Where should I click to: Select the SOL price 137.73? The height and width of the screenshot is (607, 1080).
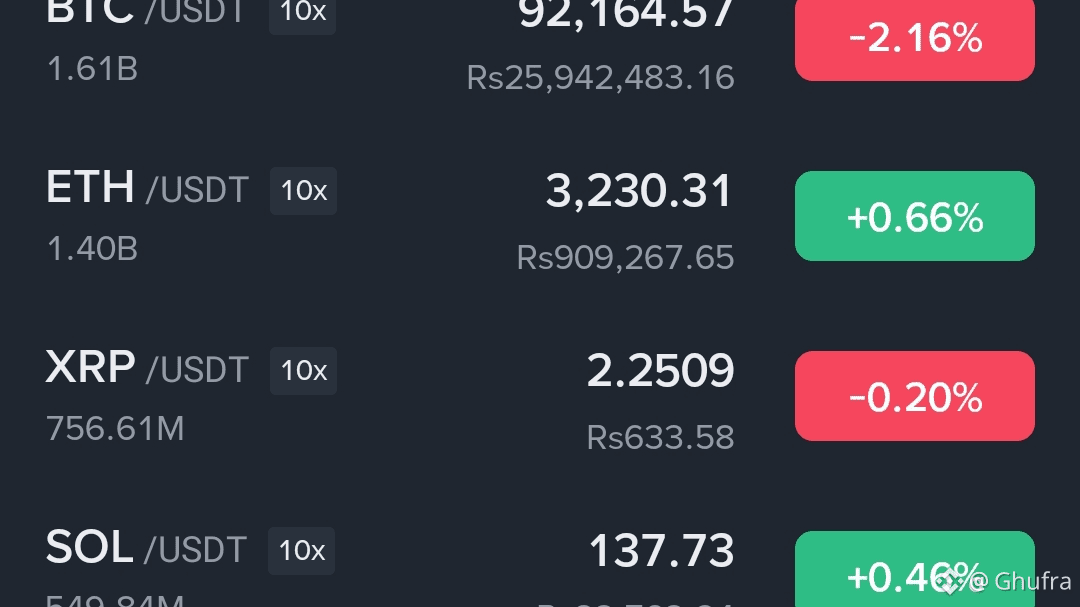tap(661, 551)
